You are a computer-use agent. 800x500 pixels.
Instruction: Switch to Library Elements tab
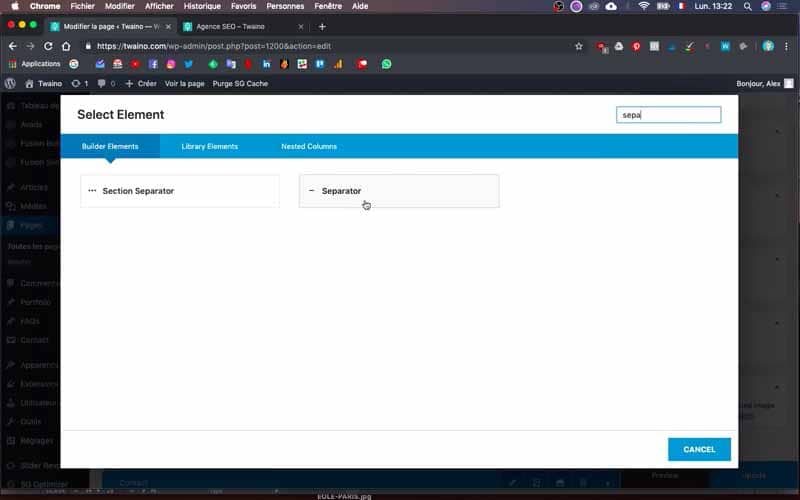click(210, 146)
